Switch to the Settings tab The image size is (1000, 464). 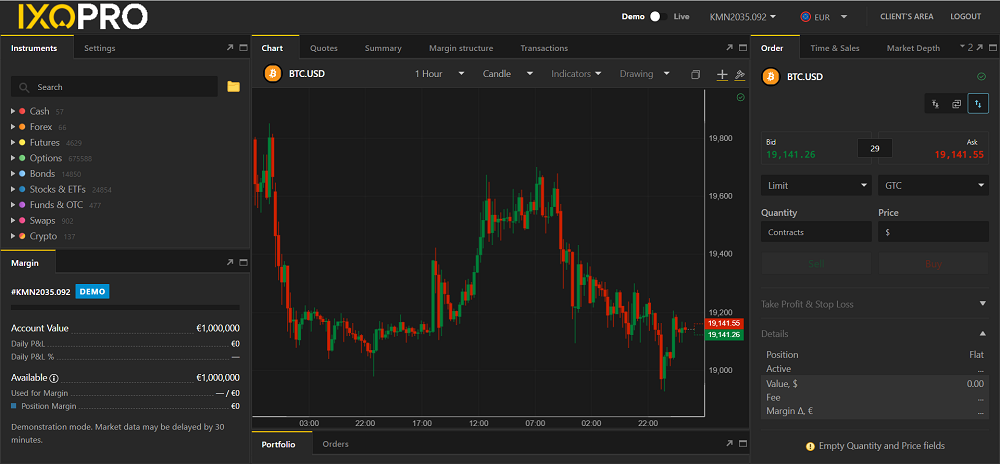coord(99,48)
